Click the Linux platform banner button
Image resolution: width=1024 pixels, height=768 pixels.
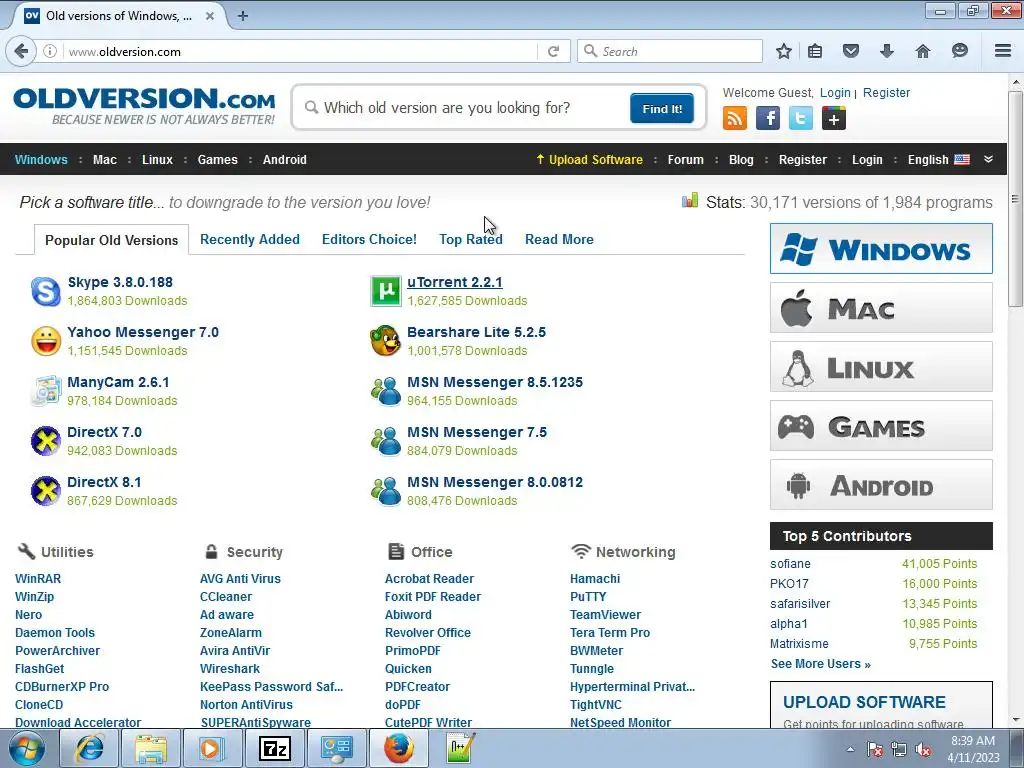[x=881, y=367]
